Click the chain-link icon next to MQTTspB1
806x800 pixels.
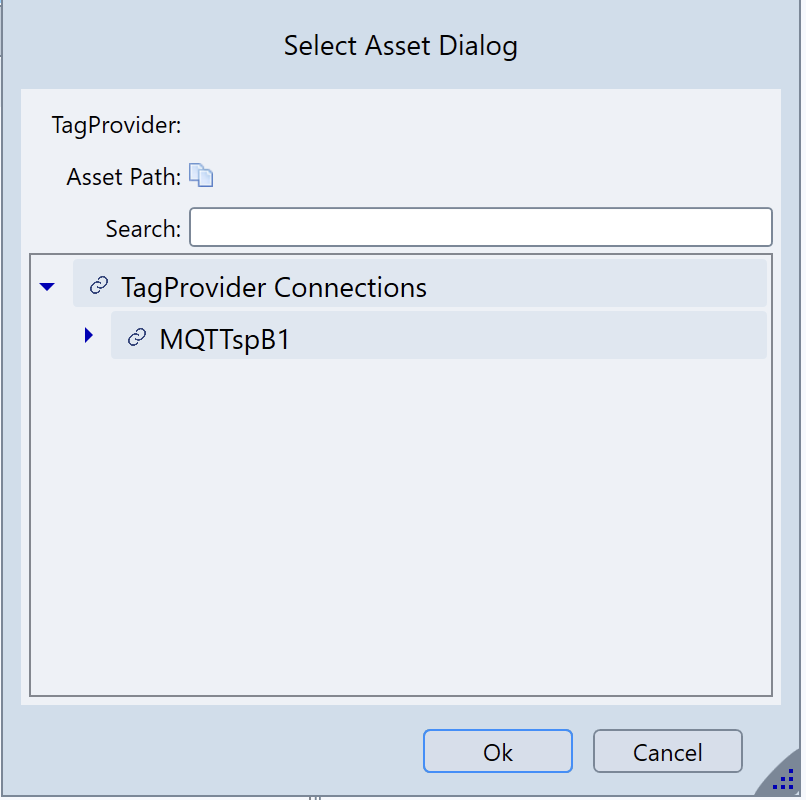136,338
